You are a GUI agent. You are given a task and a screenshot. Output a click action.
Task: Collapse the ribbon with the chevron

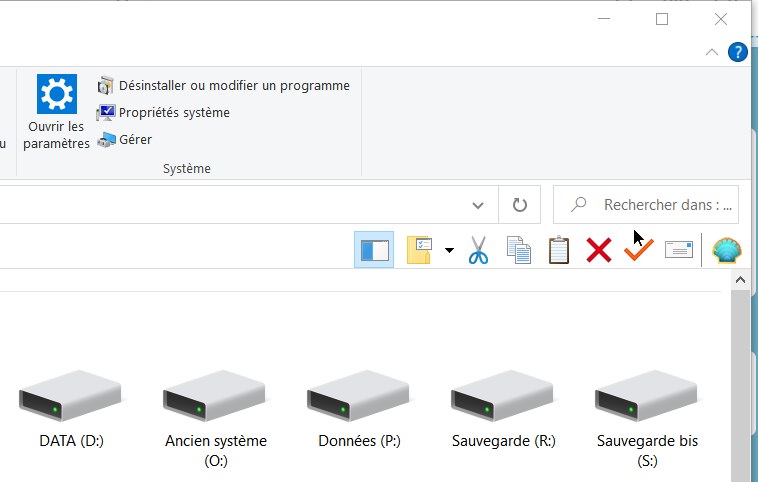point(712,52)
